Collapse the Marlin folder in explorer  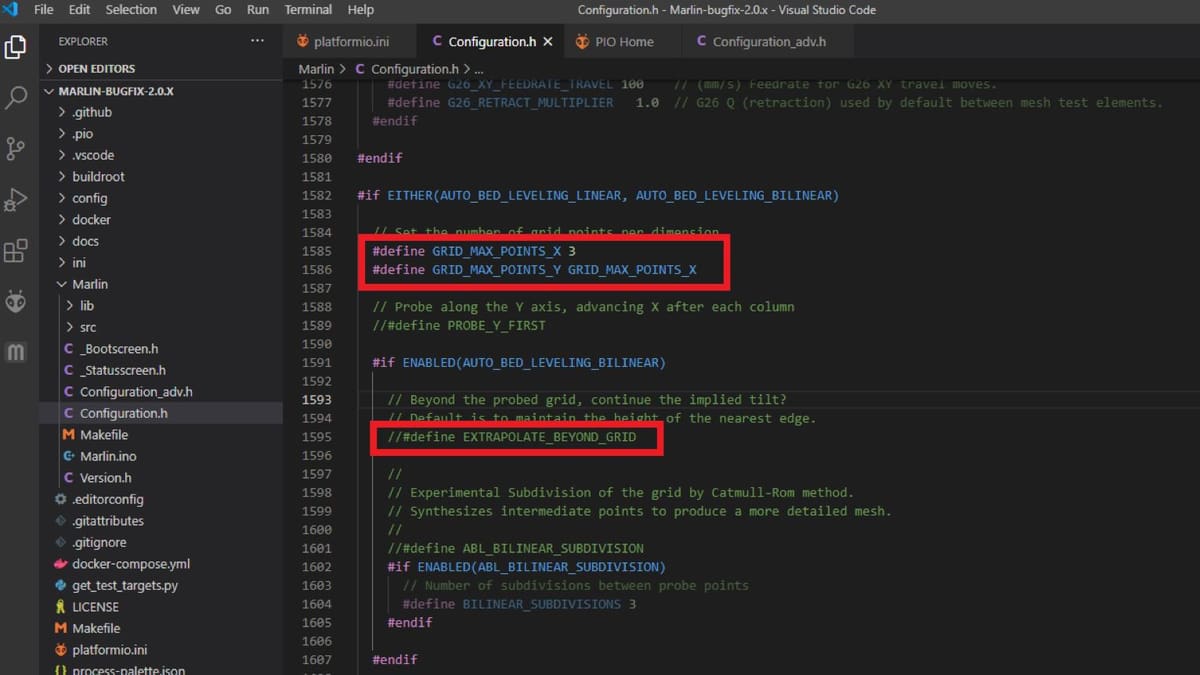(89, 284)
